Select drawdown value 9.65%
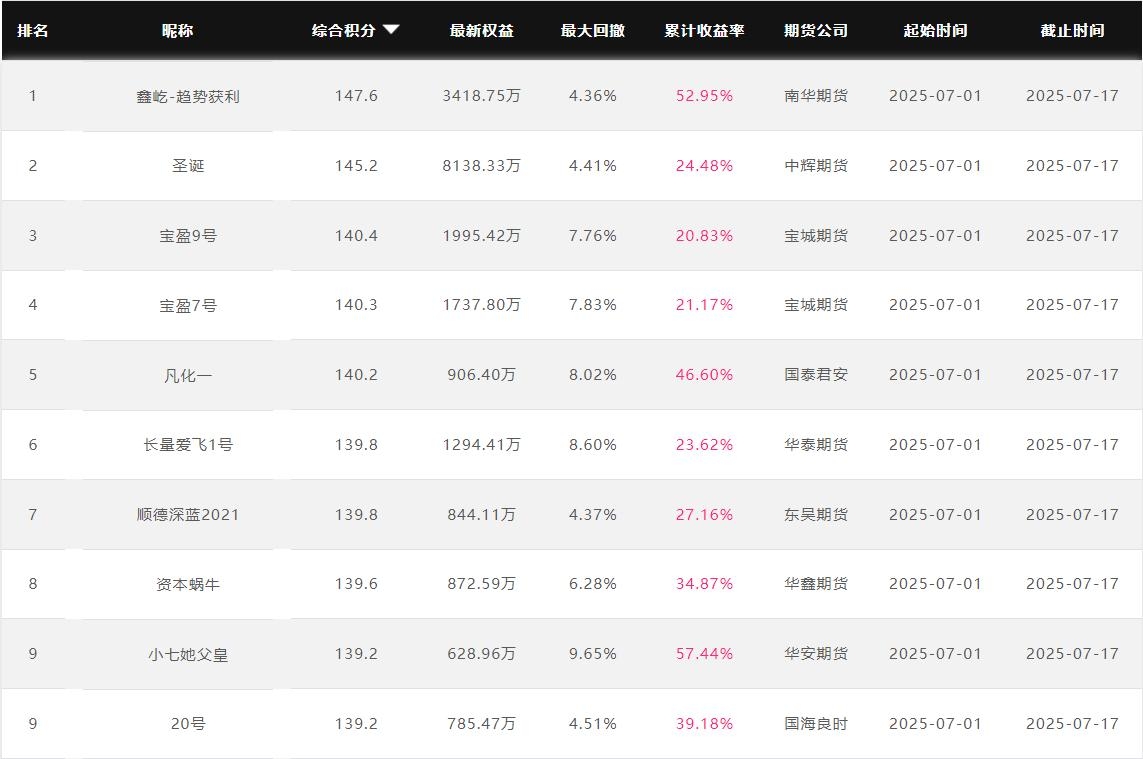Screen dimensions: 1143x759 (x=593, y=654)
